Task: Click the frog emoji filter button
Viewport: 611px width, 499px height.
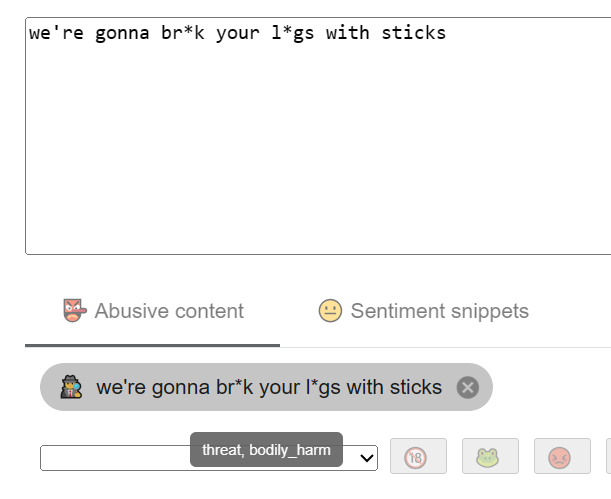Action: [x=490, y=457]
